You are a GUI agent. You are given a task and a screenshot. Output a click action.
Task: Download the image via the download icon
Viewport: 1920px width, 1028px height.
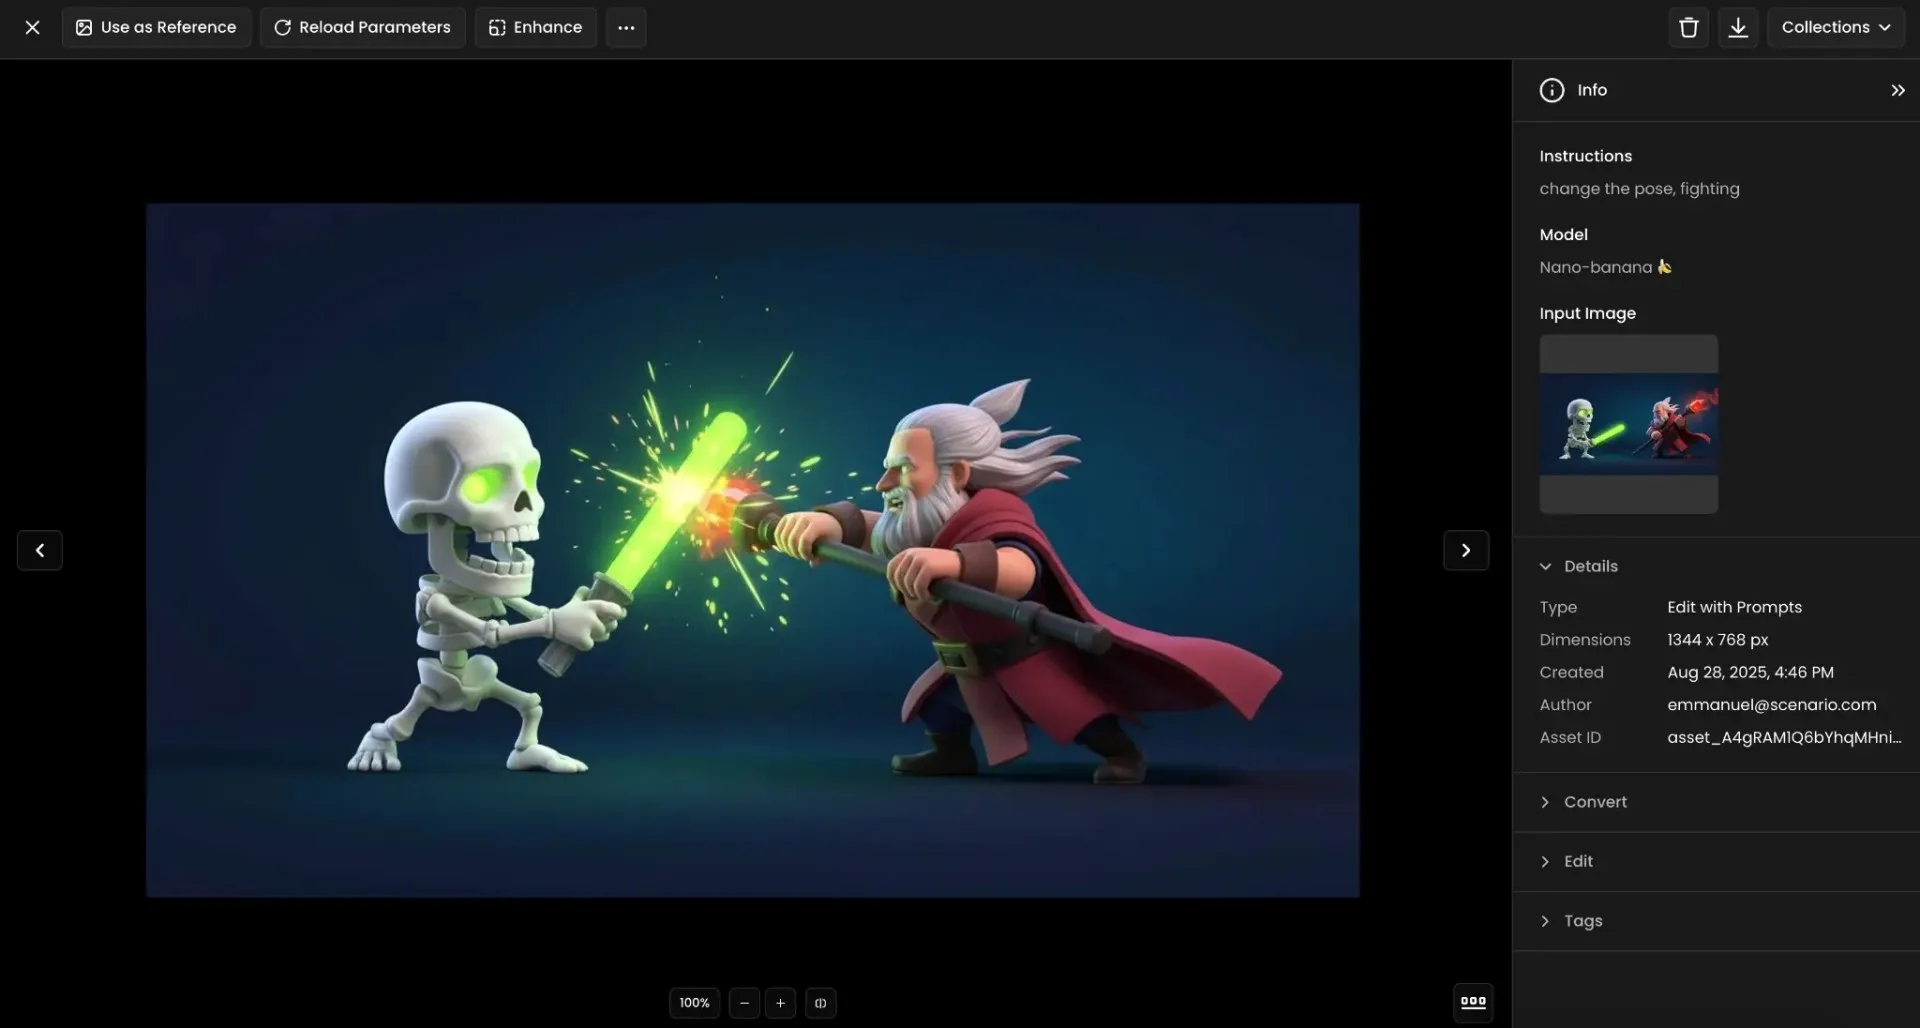[x=1738, y=27]
